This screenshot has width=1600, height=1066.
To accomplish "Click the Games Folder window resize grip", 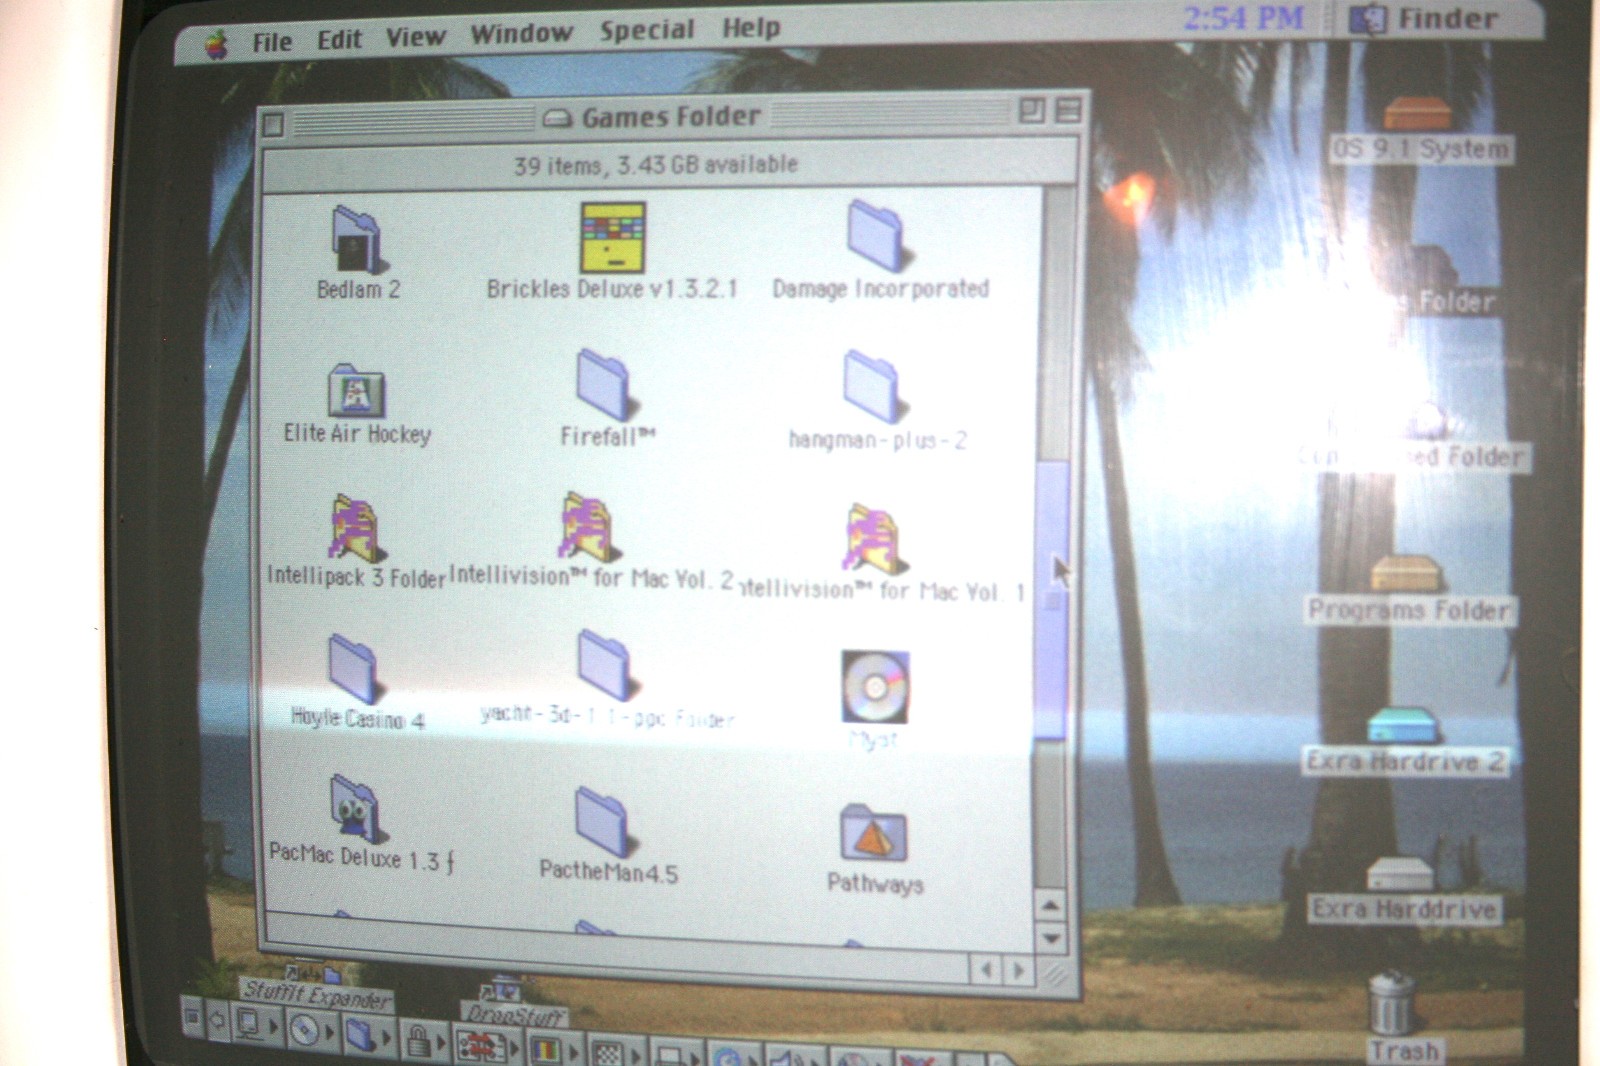I will (x=1054, y=972).
